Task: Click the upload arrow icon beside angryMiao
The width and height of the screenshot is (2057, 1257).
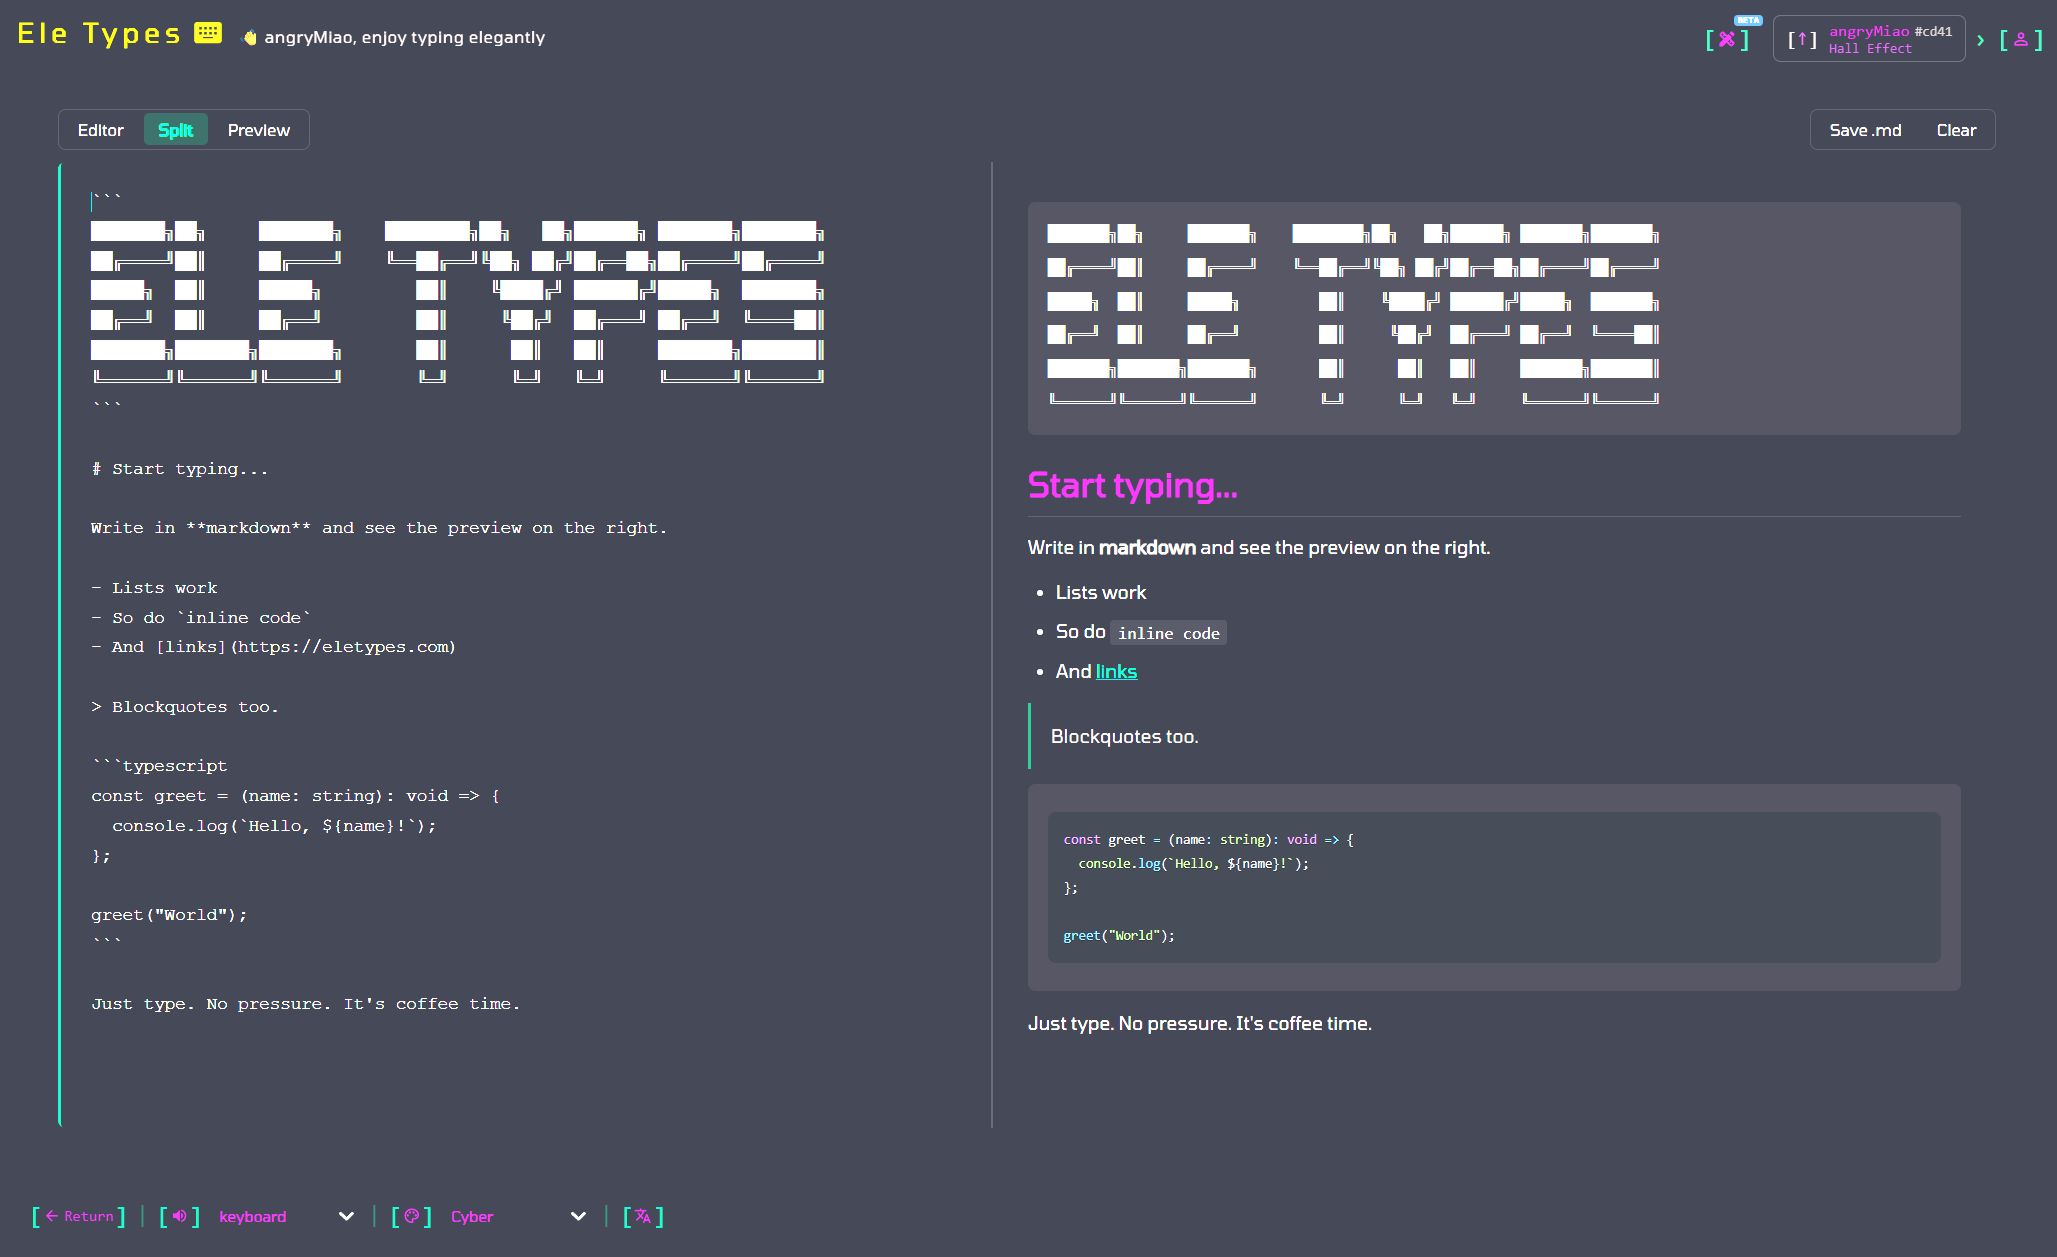Action: (x=1802, y=39)
